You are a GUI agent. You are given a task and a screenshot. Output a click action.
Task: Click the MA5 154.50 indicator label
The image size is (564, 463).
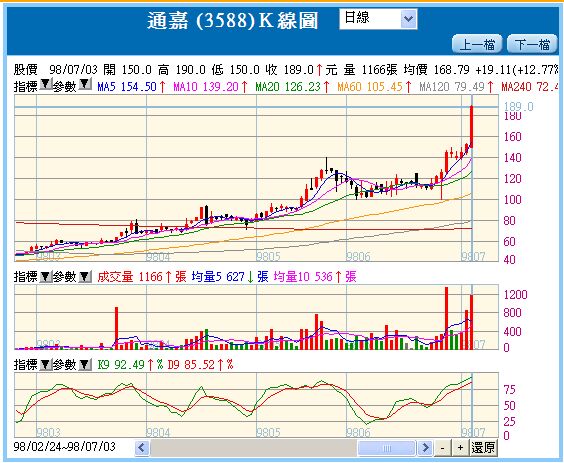(131, 87)
